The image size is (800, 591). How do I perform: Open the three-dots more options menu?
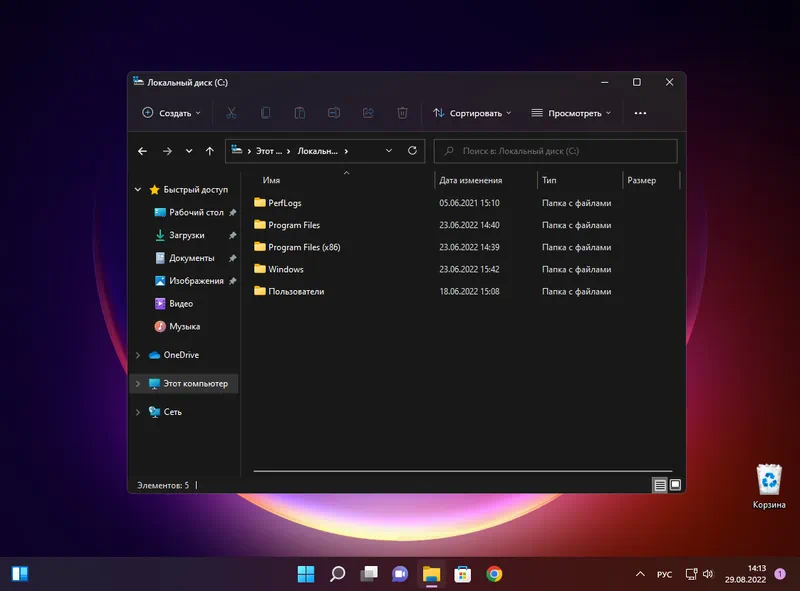[640, 113]
